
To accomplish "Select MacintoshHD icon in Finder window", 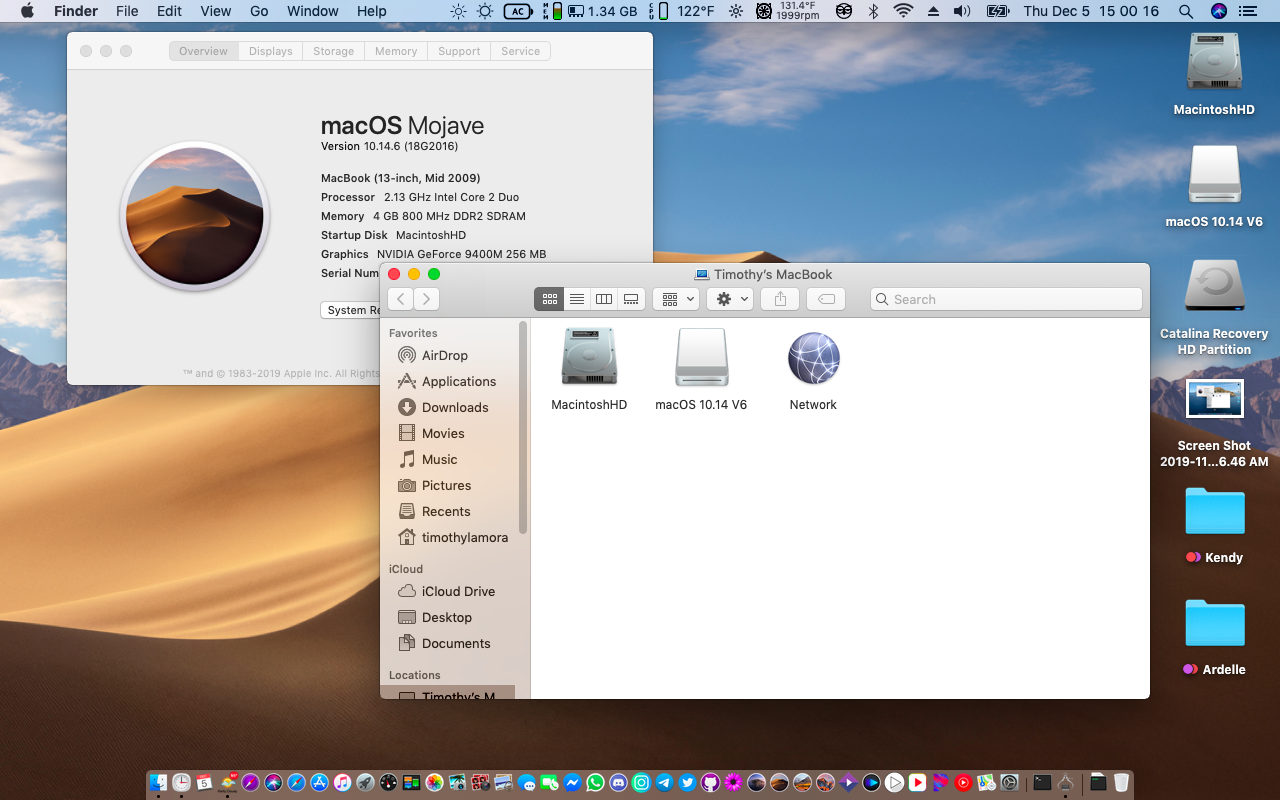I will [589, 357].
